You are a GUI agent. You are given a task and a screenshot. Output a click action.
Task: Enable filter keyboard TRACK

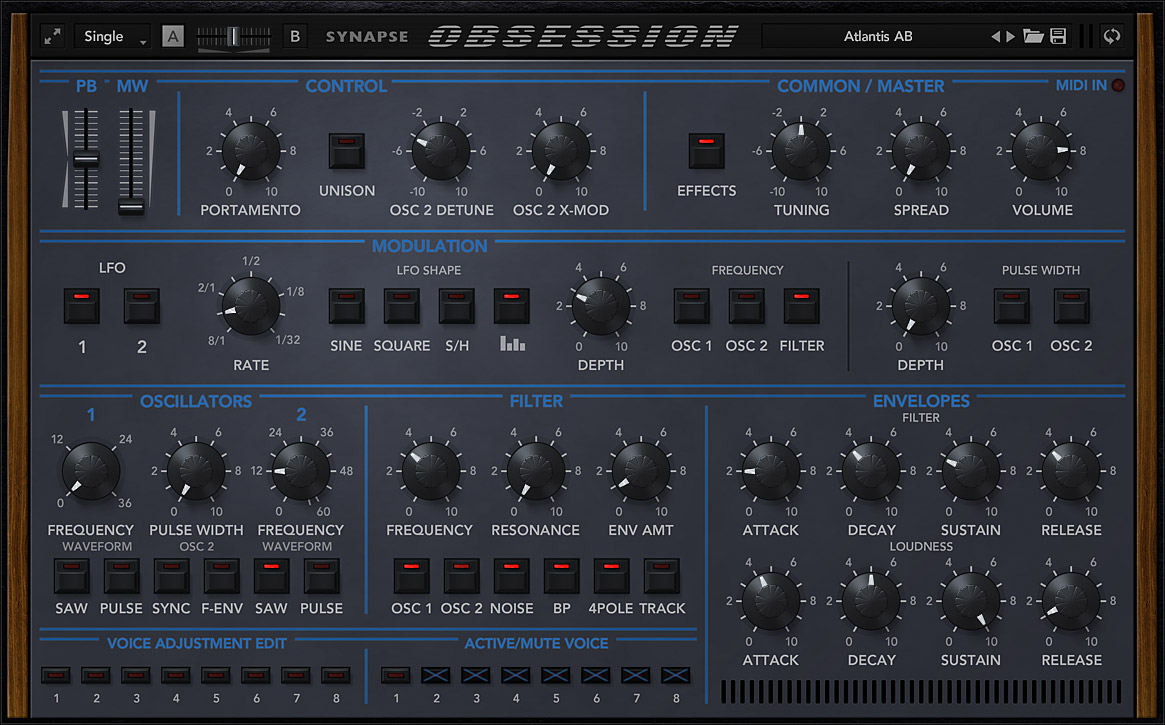tap(661, 573)
